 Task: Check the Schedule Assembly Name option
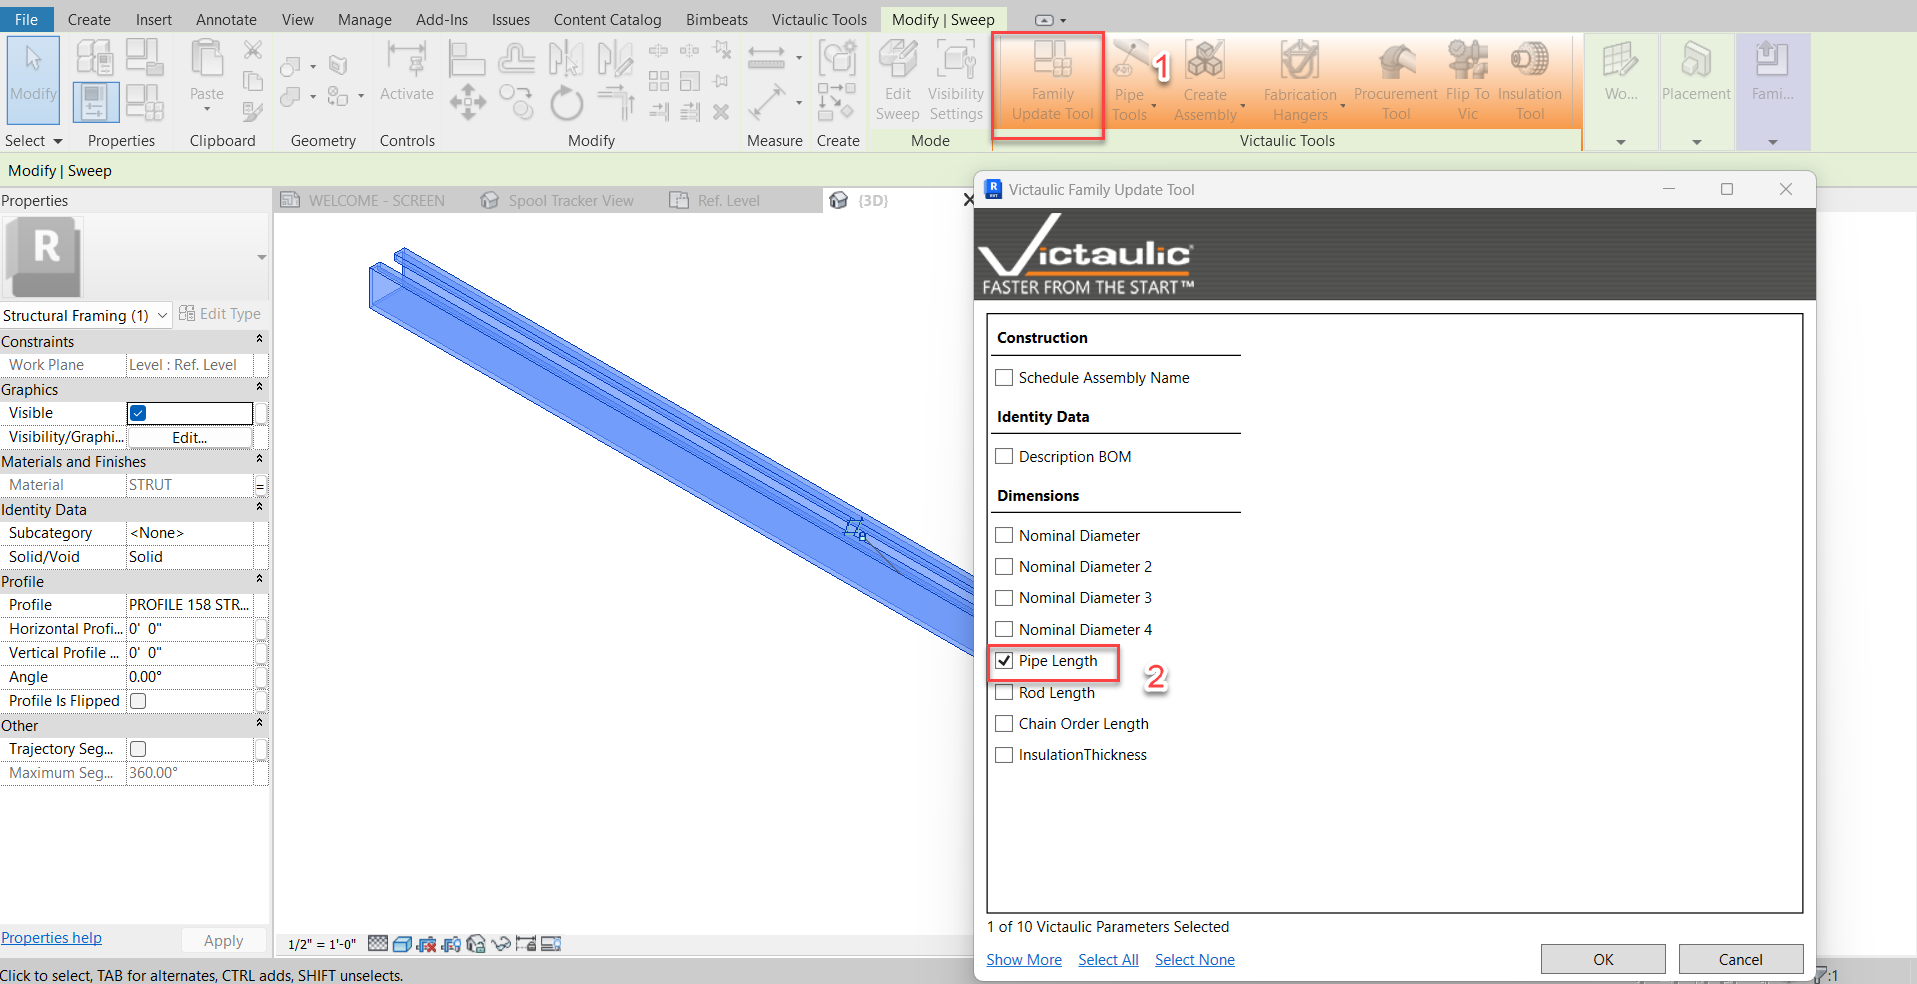(x=1005, y=378)
